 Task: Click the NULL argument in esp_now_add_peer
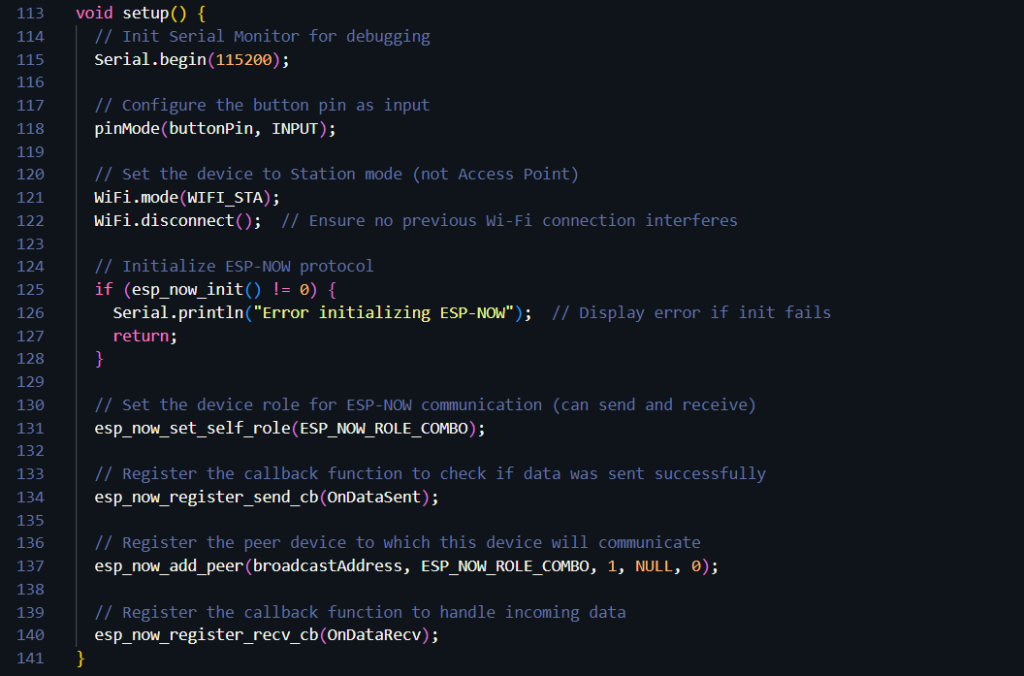click(x=654, y=566)
